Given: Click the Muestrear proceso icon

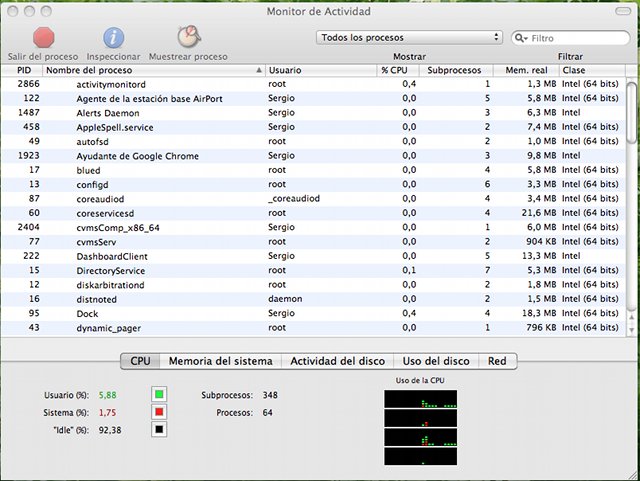Looking at the screenshot, I should tap(187, 38).
